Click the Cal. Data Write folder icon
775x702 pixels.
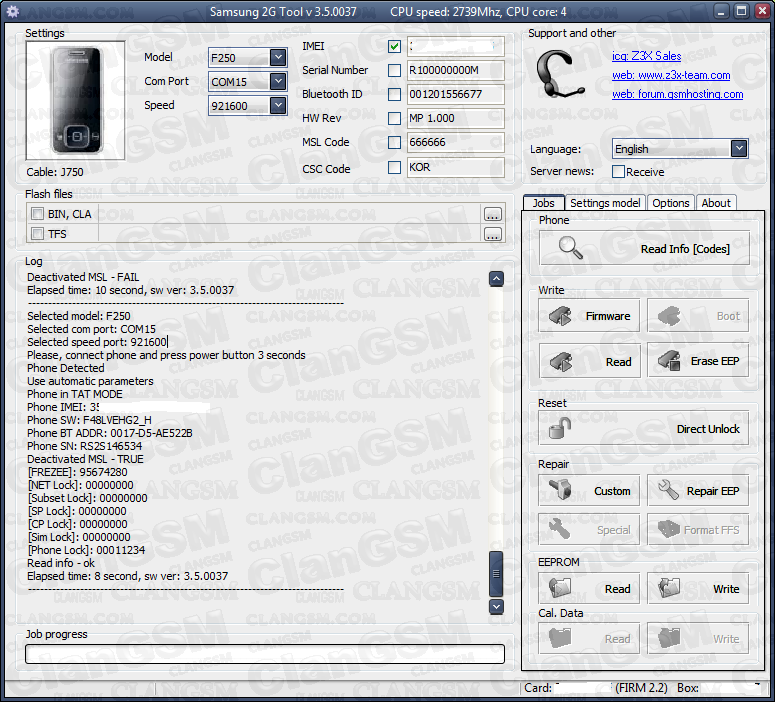pos(669,638)
